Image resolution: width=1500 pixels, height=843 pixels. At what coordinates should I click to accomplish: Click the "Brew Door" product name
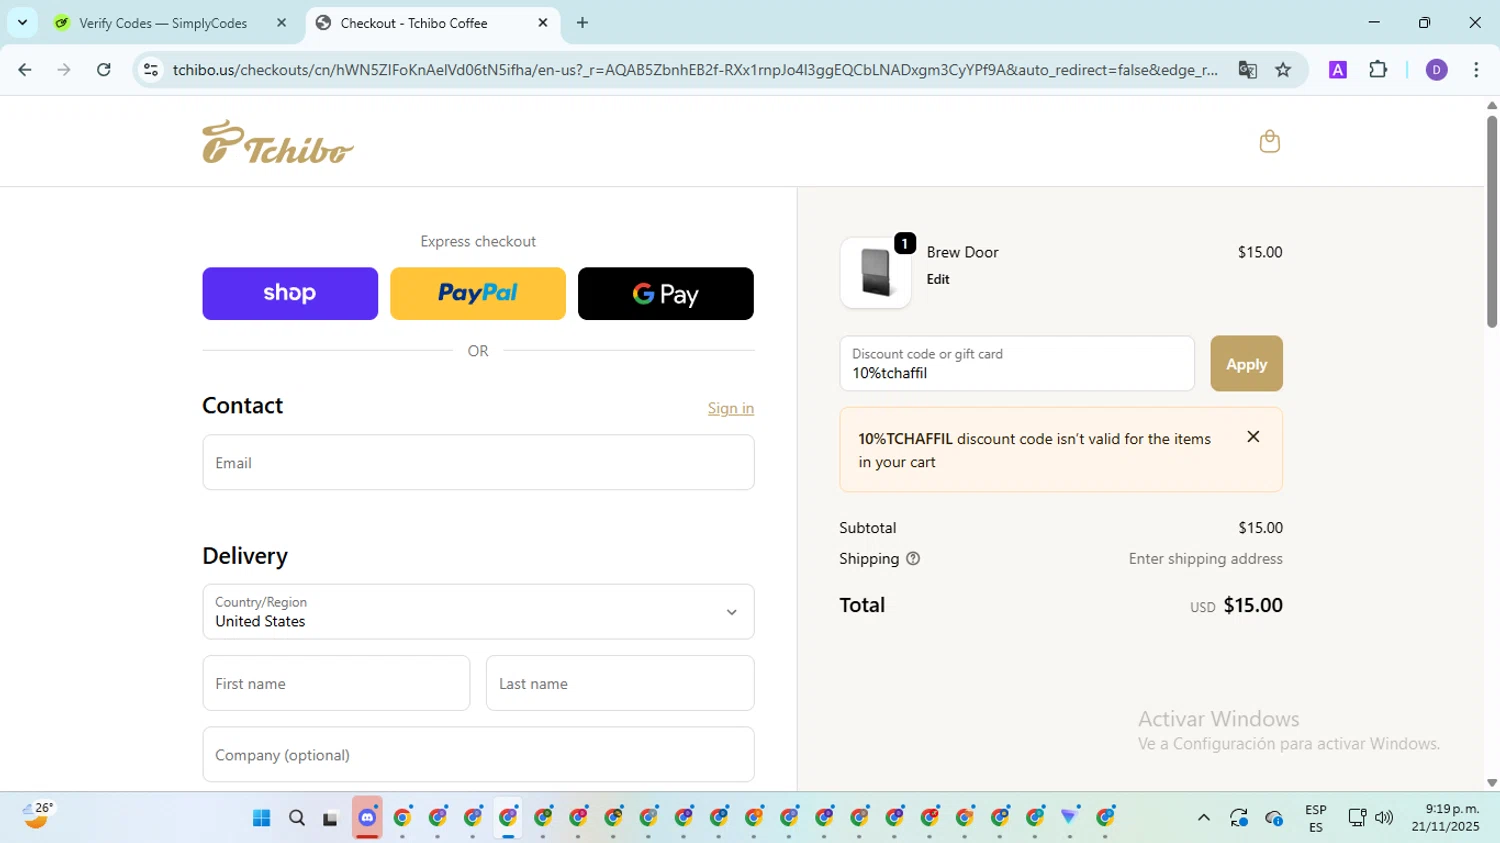pyautogui.click(x=962, y=252)
